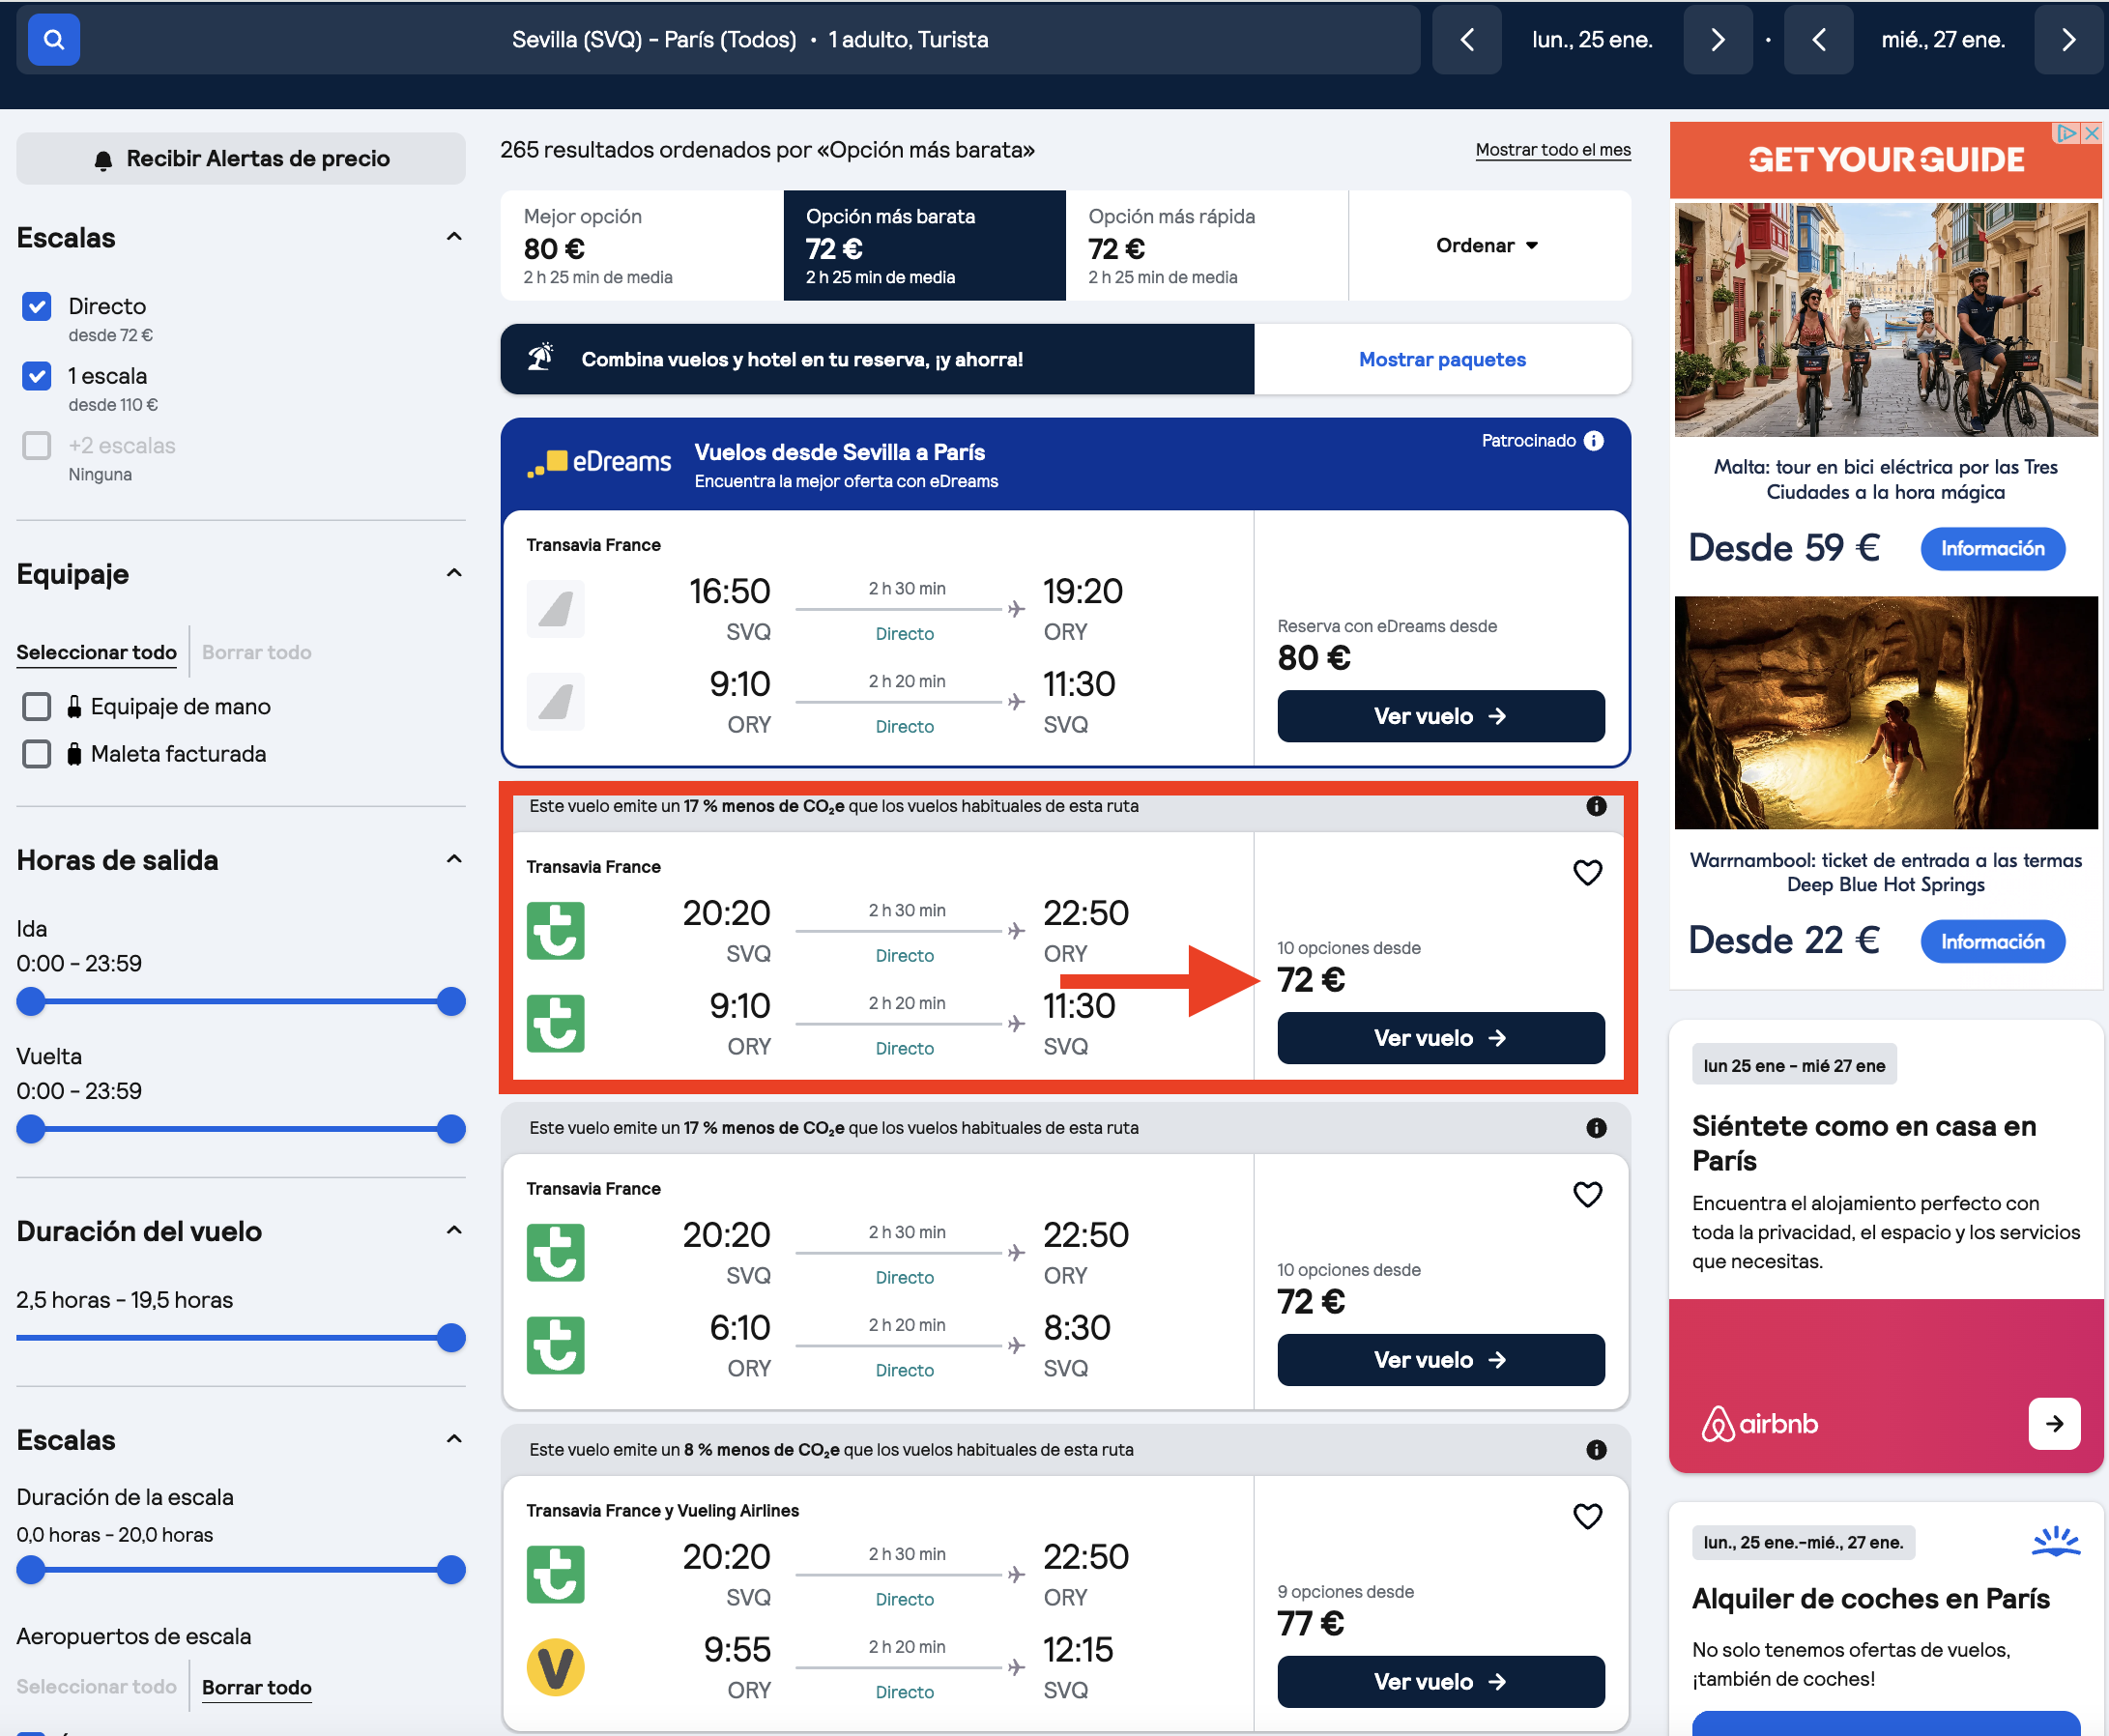Screen dimensions: 2109x1736
Task: Collapse the Equipaje section
Action: [454, 573]
